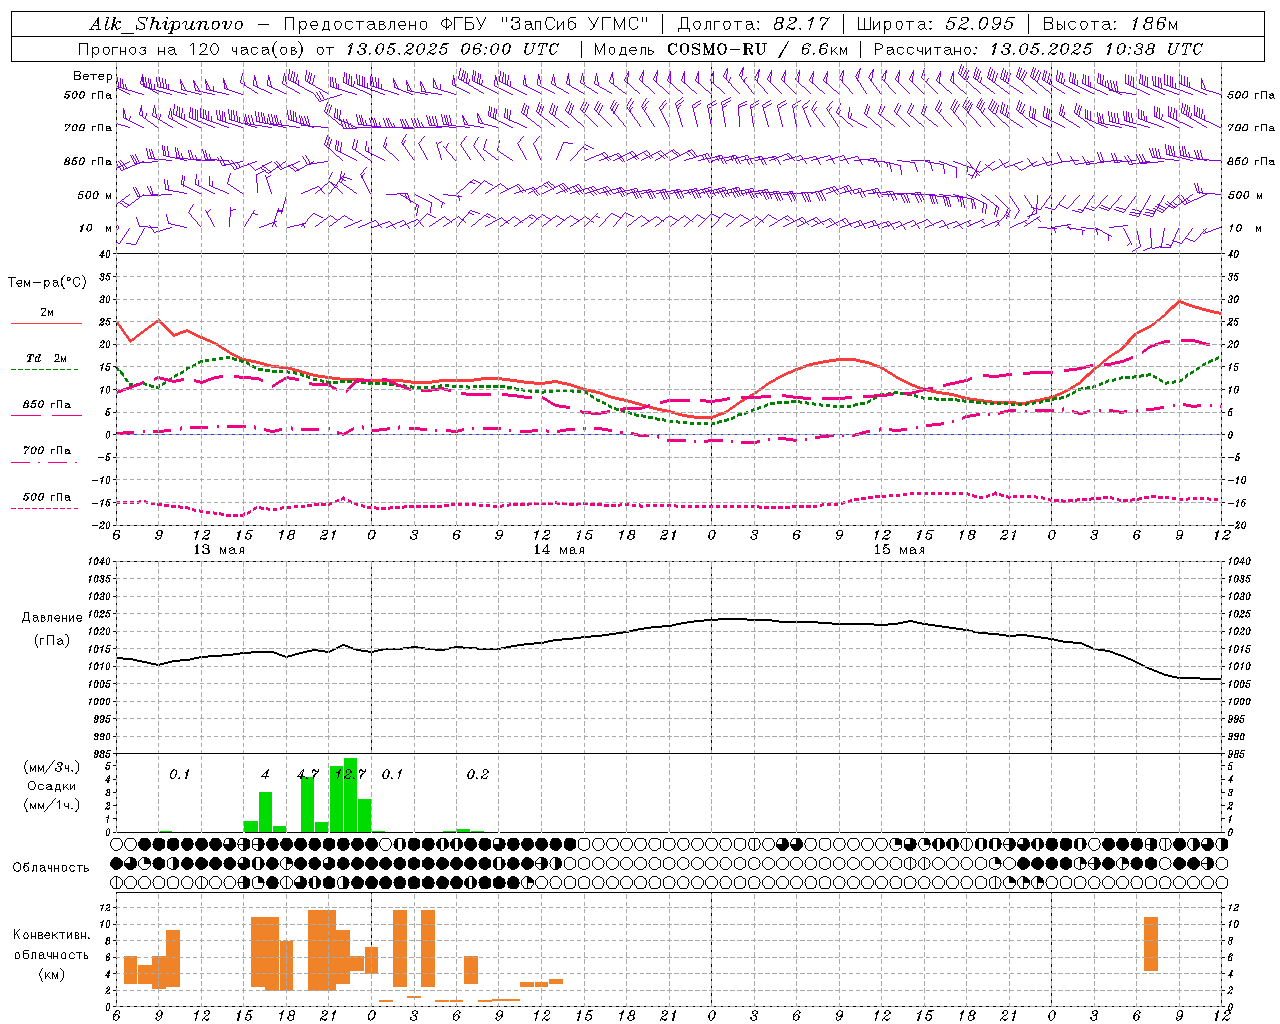Screen dimensions: 1280x1024
Task: Click the green dotted Td 2м legend line
Action: (45, 370)
